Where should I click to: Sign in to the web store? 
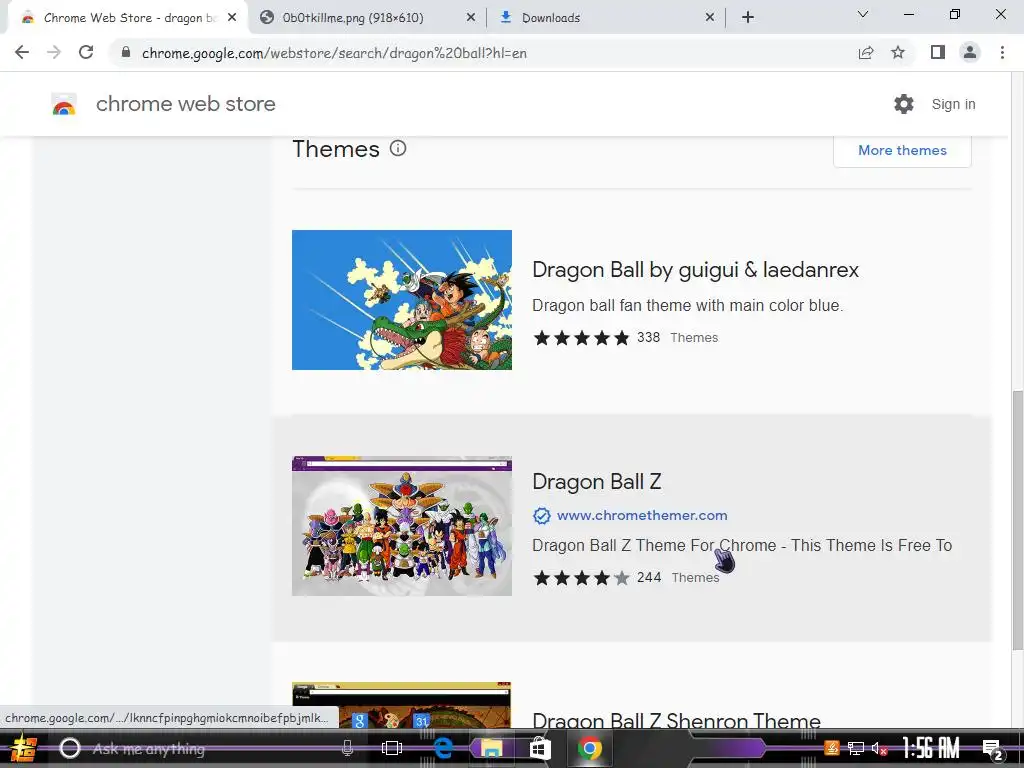click(x=953, y=104)
